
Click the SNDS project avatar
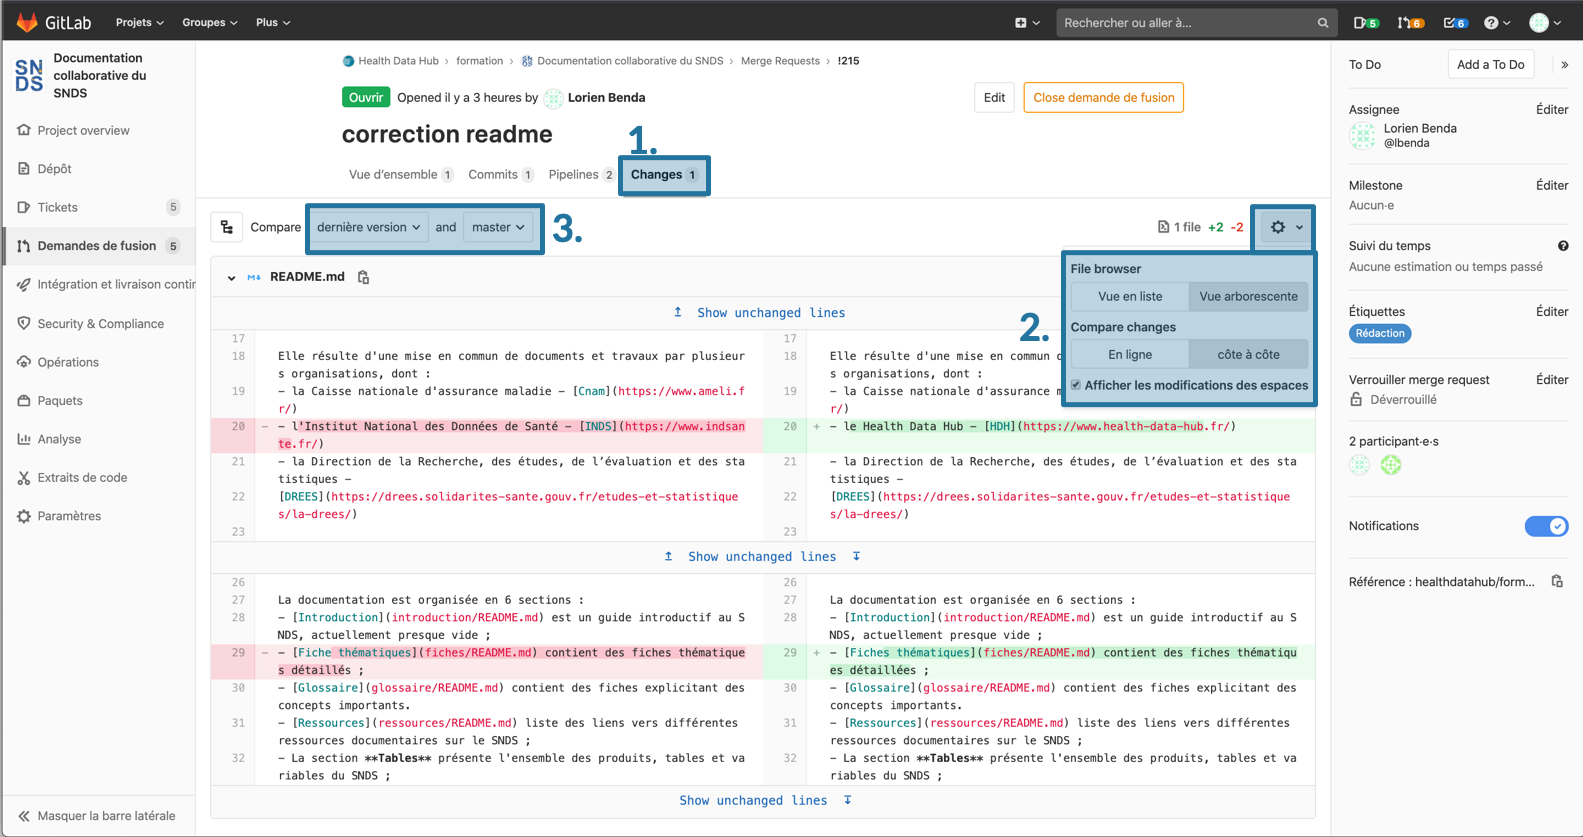pos(29,75)
